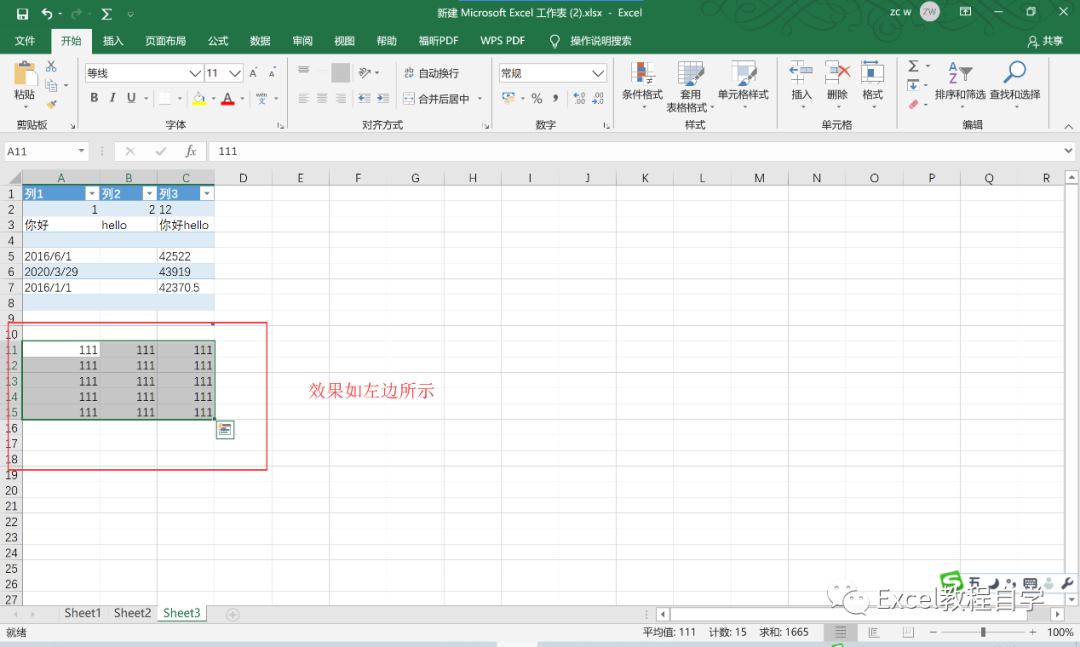Click 合并后居中 button
The width and height of the screenshot is (1080, 647).
point(437,99)
